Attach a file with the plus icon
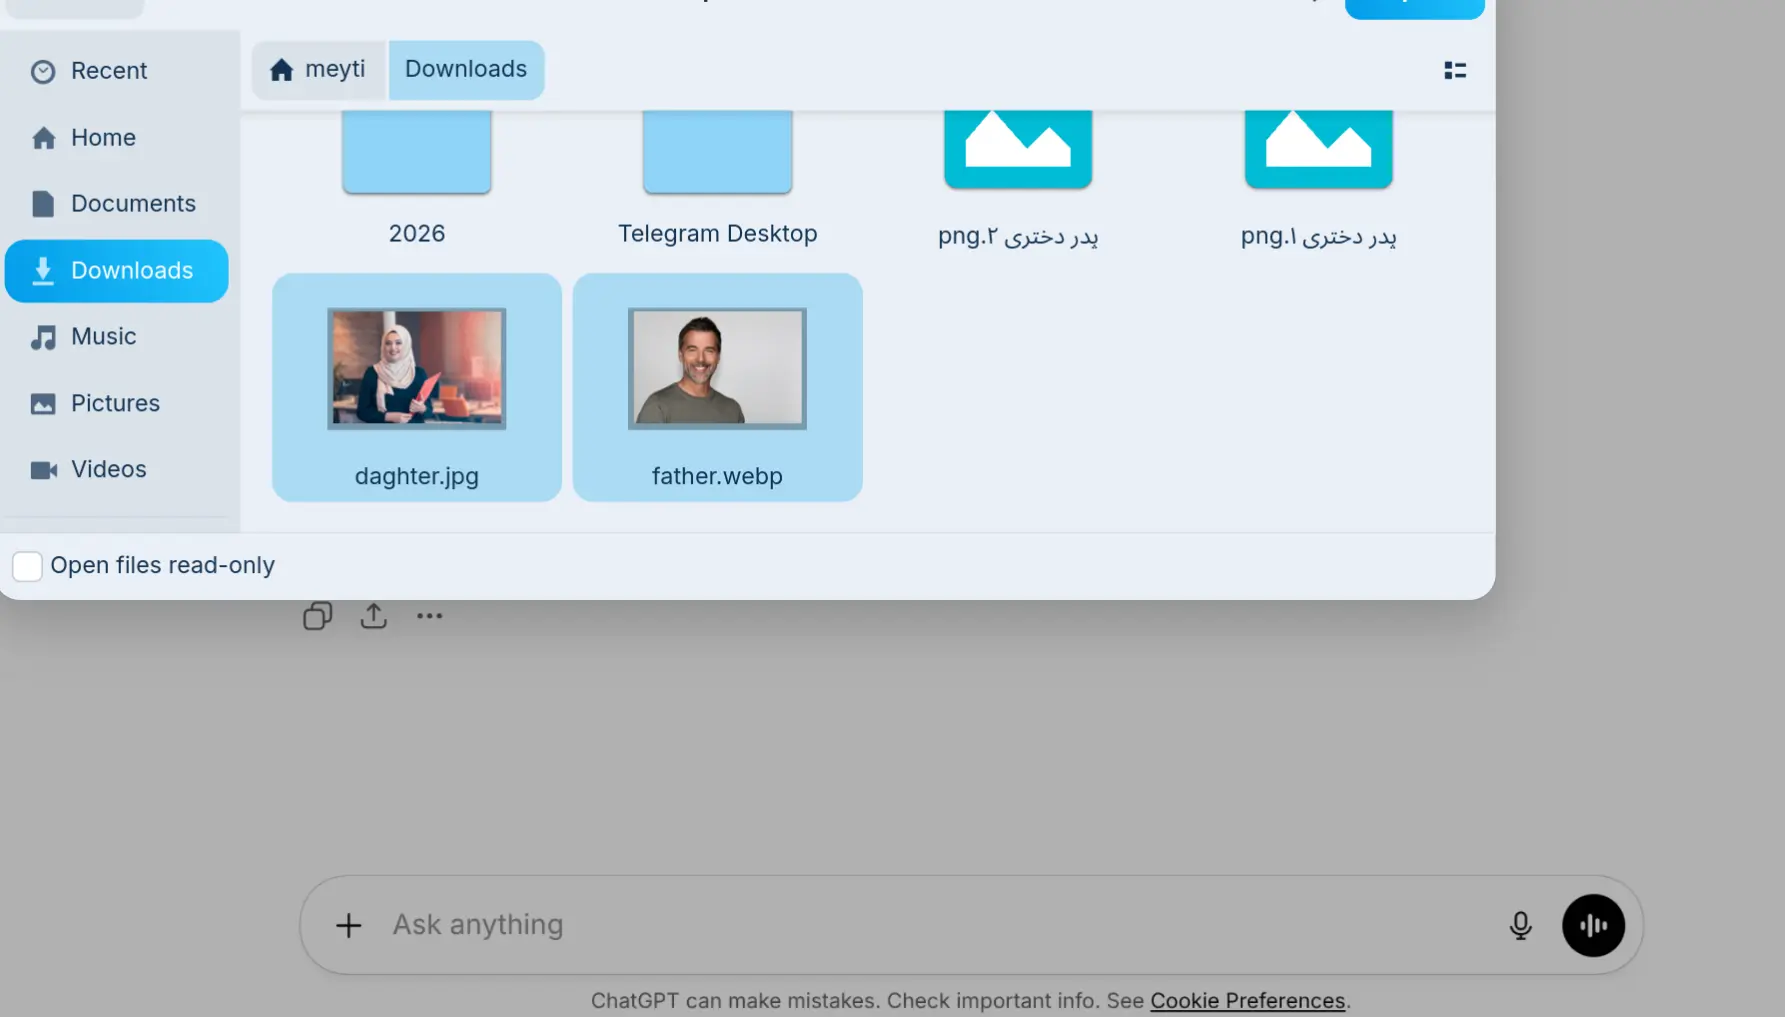The width and height of the screenshot is (1785, 1017). [348, 925]
